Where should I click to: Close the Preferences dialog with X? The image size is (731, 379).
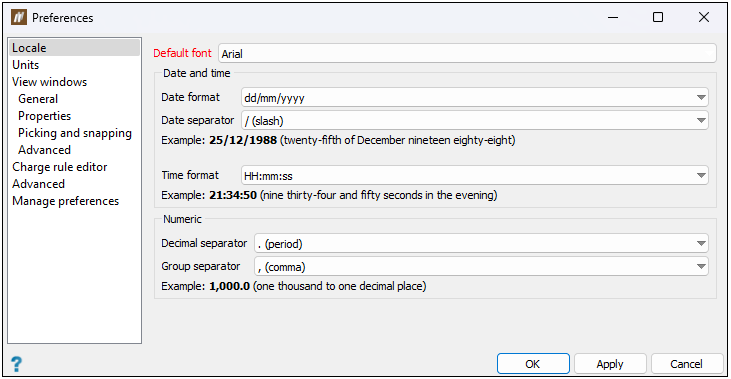pos(703,17)
